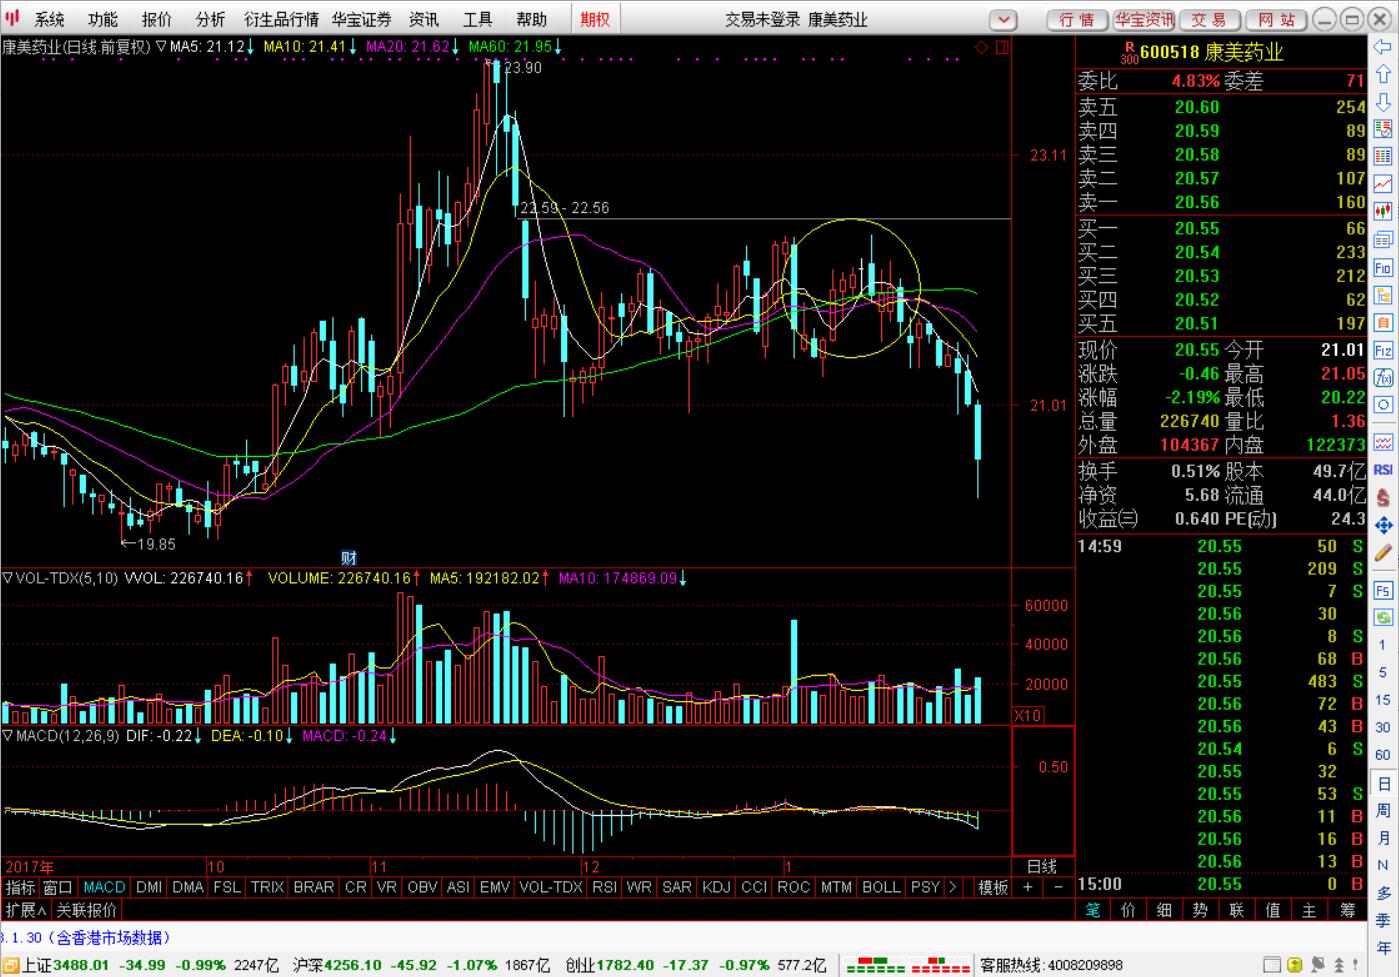Click the 期权 options button

[595, 19]
